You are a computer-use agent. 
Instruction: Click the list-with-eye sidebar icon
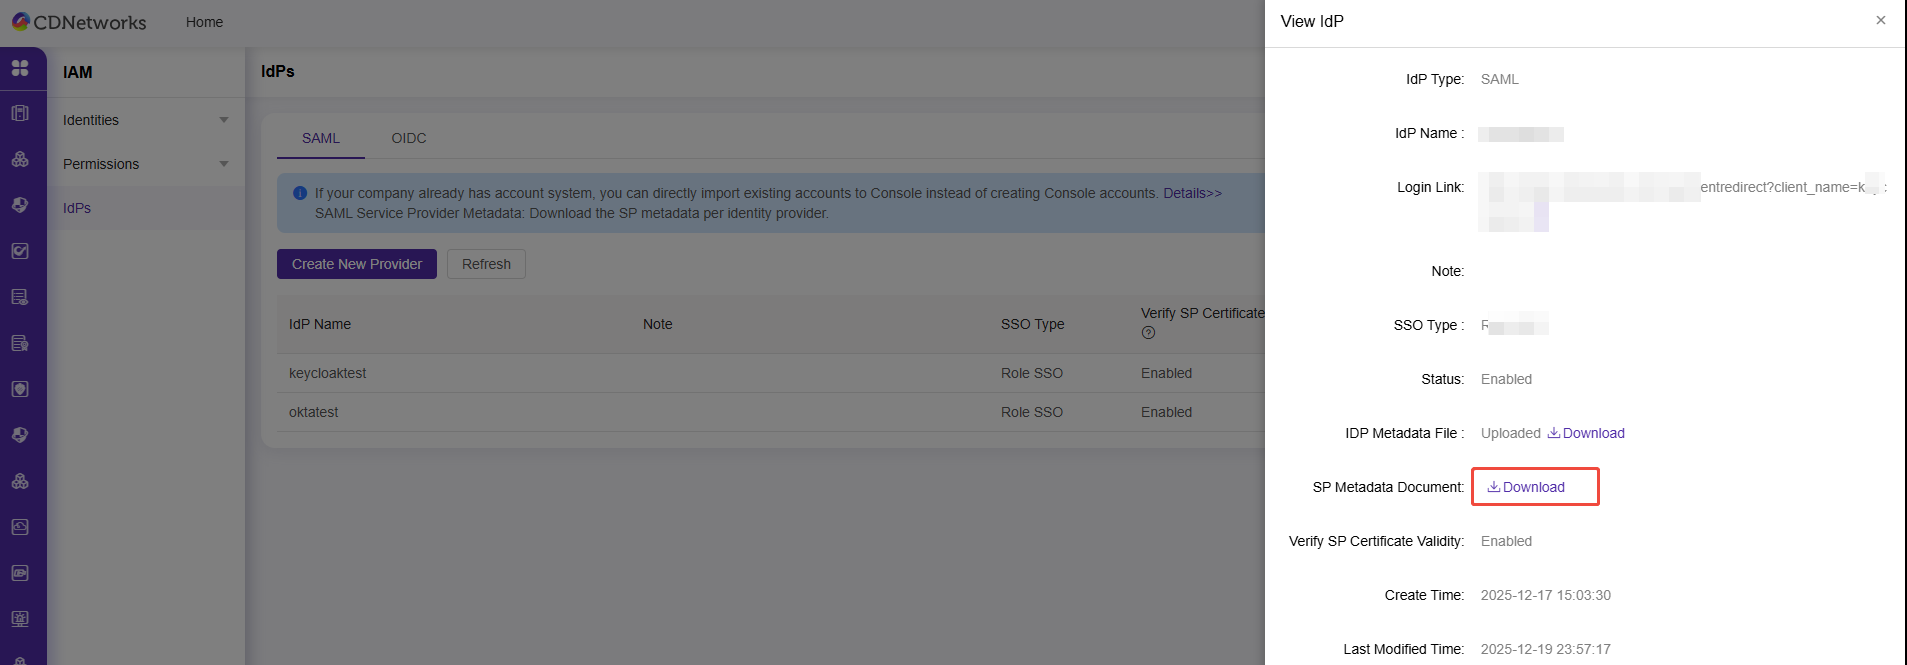pos(20,297)
